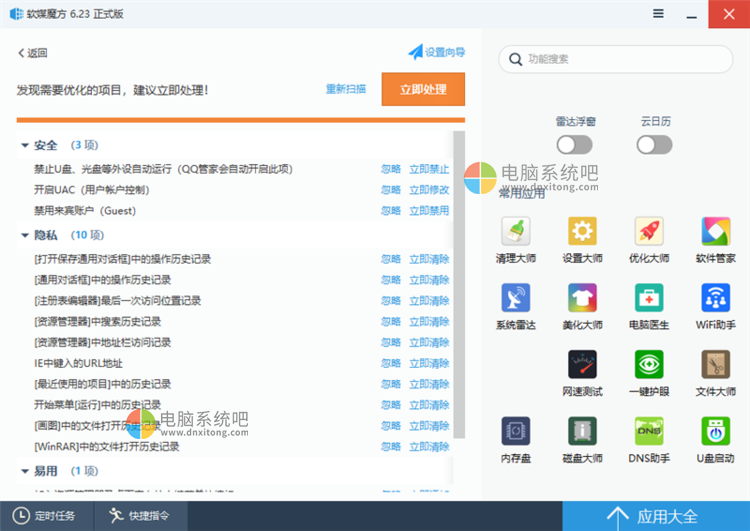
Task: Open the 优化大师 rocket icon
Action: coord(649,231)
